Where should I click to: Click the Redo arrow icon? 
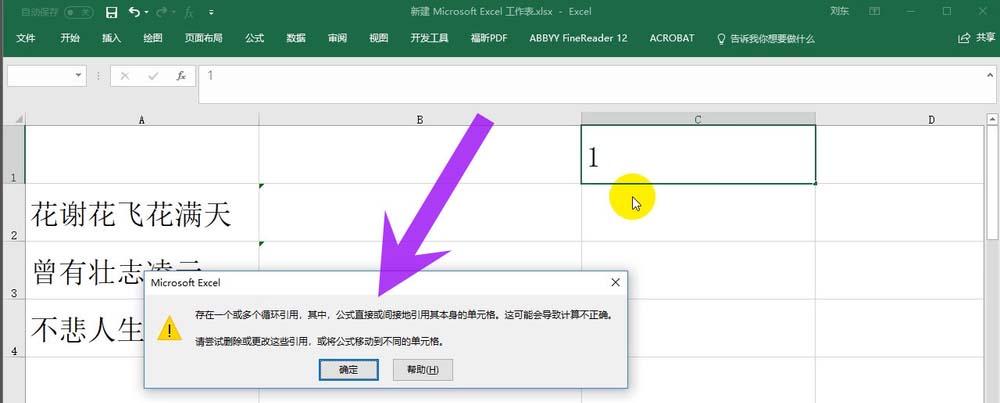click(x=161, y=12)
